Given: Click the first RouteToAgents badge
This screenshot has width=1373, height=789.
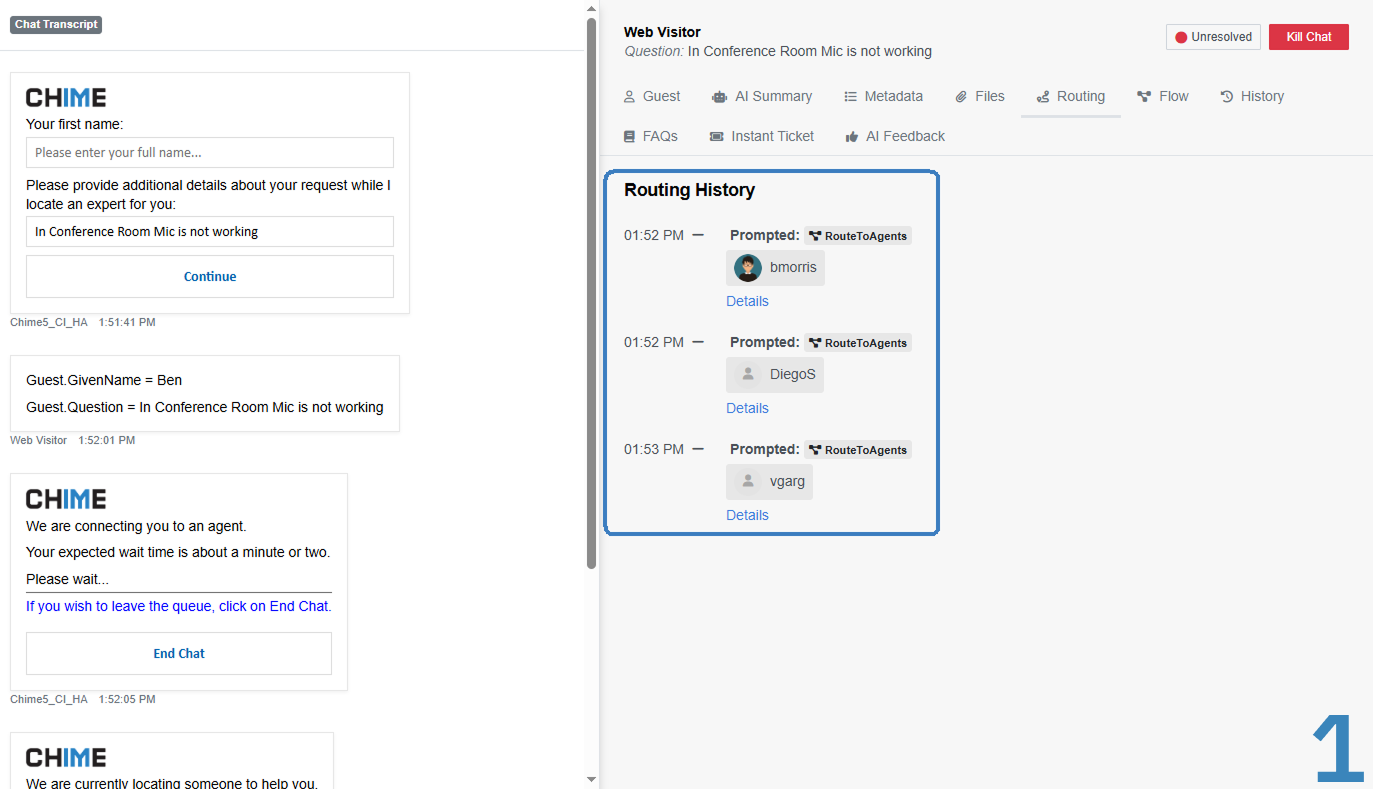Looking at the screenshot, I should (858, 236).
